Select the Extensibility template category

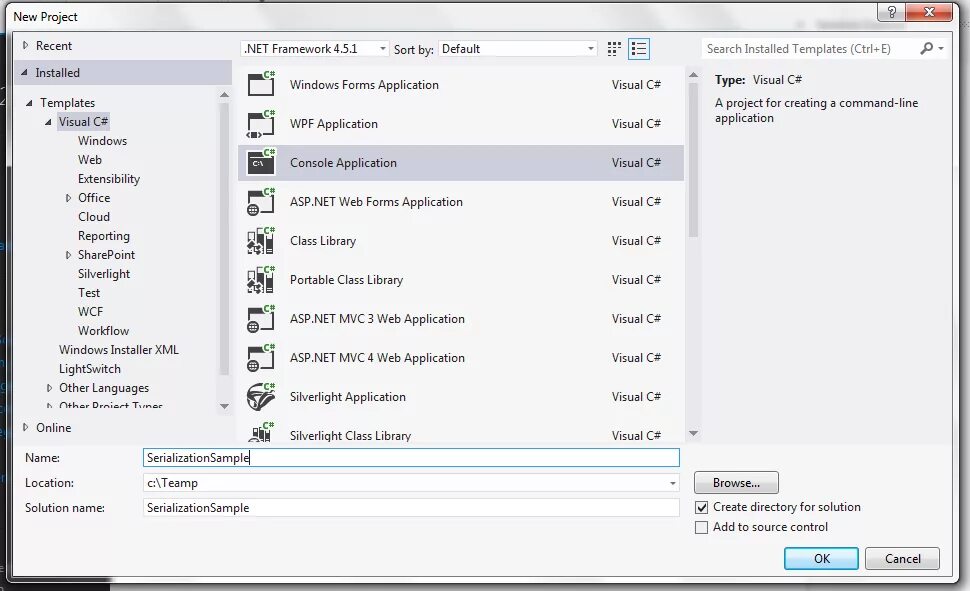pos(109,179)
